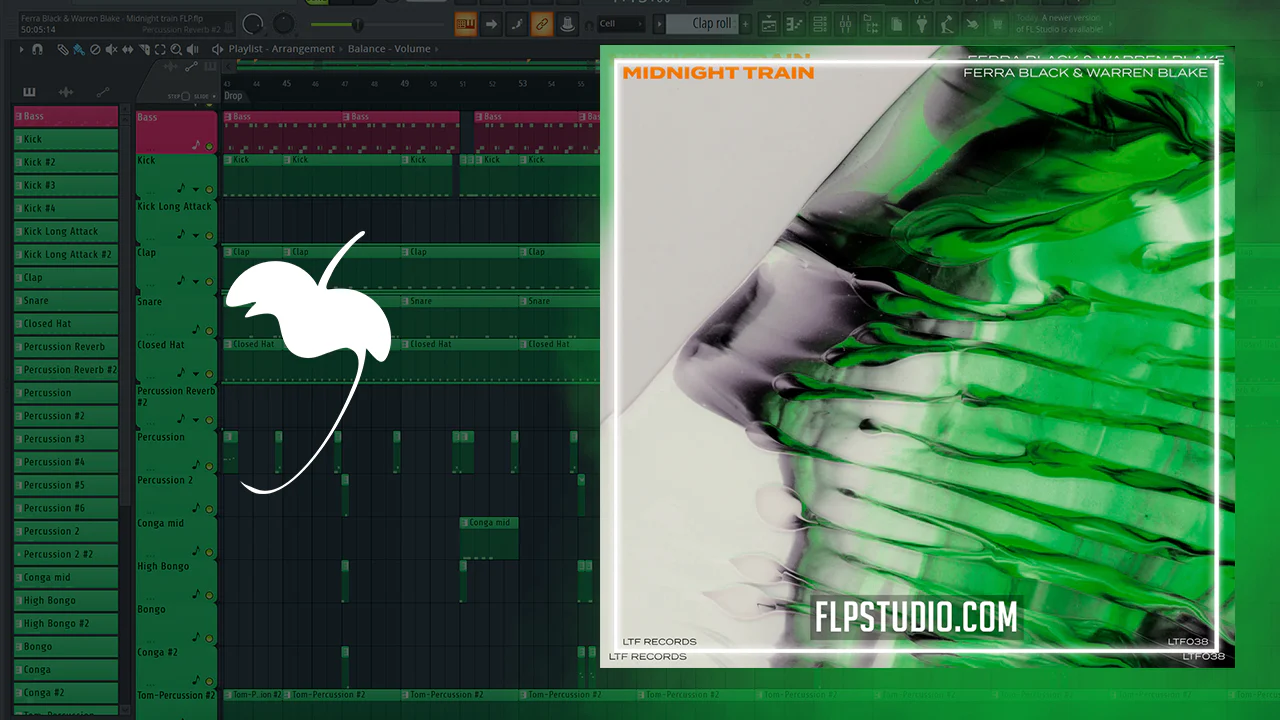
Task: Open the SLIDE options dropdown arrow
Action: tap(212, 96)
